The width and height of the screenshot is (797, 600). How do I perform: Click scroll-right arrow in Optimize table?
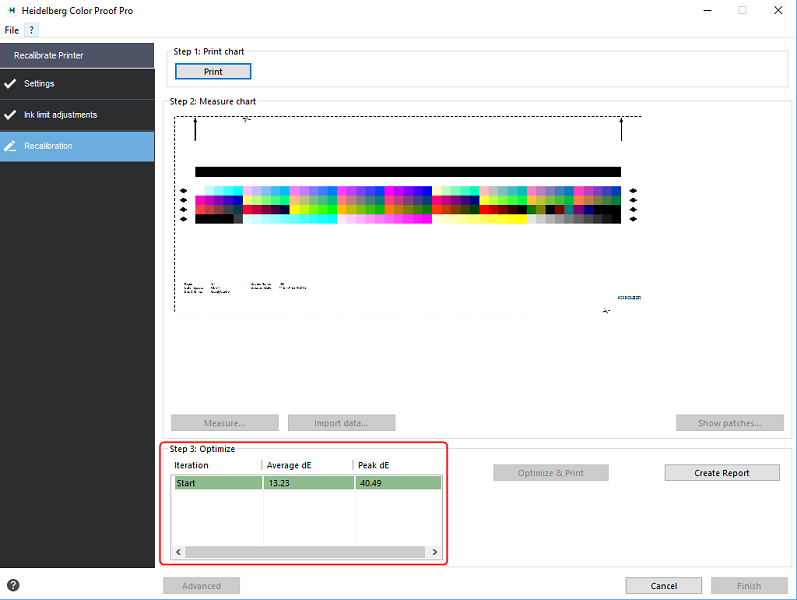pos(435,552)
